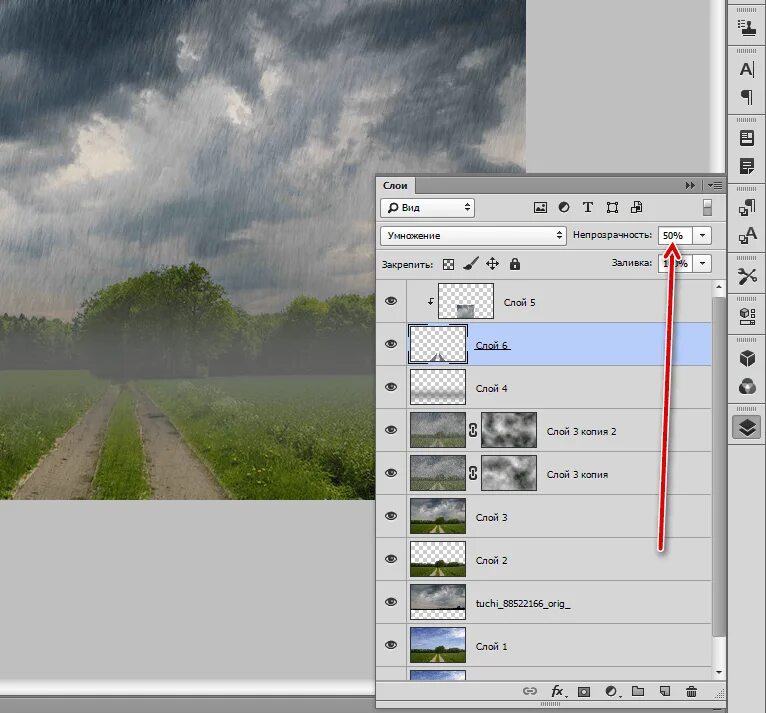
Task: Collapse panel with double-arrow icon
Action: click(690, 186)
